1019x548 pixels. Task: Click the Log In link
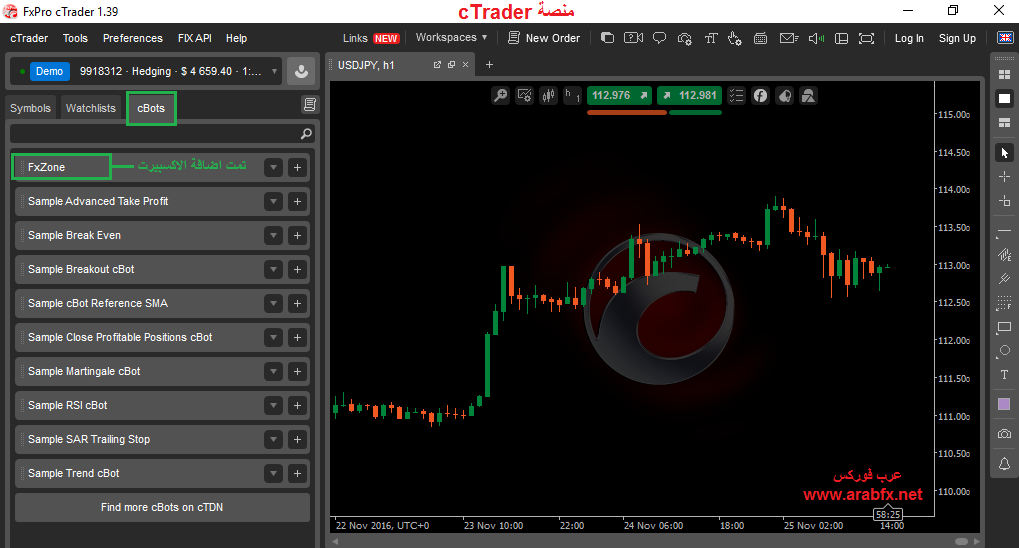click(909, 38)
